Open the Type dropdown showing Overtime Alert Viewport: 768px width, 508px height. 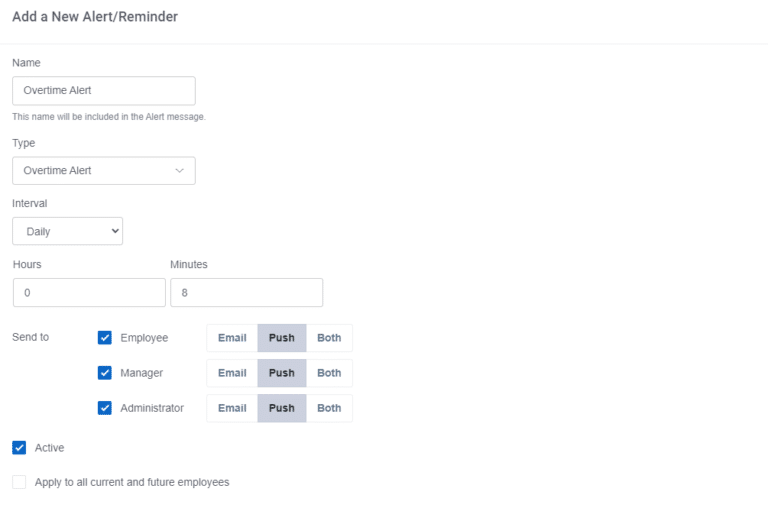click(x=104, y=170)
